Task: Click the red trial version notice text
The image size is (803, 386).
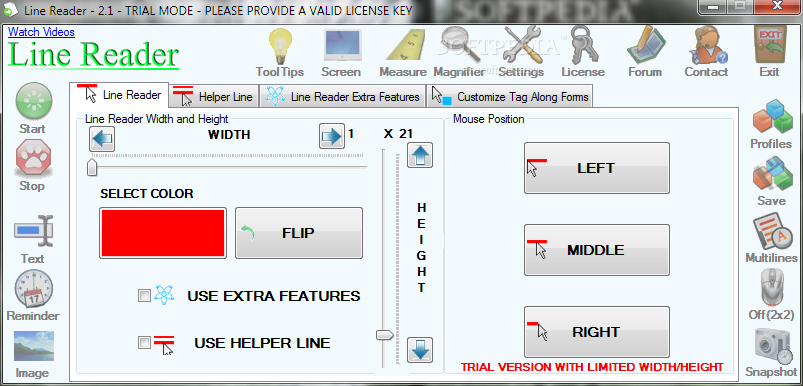Action: pos(591,367)
